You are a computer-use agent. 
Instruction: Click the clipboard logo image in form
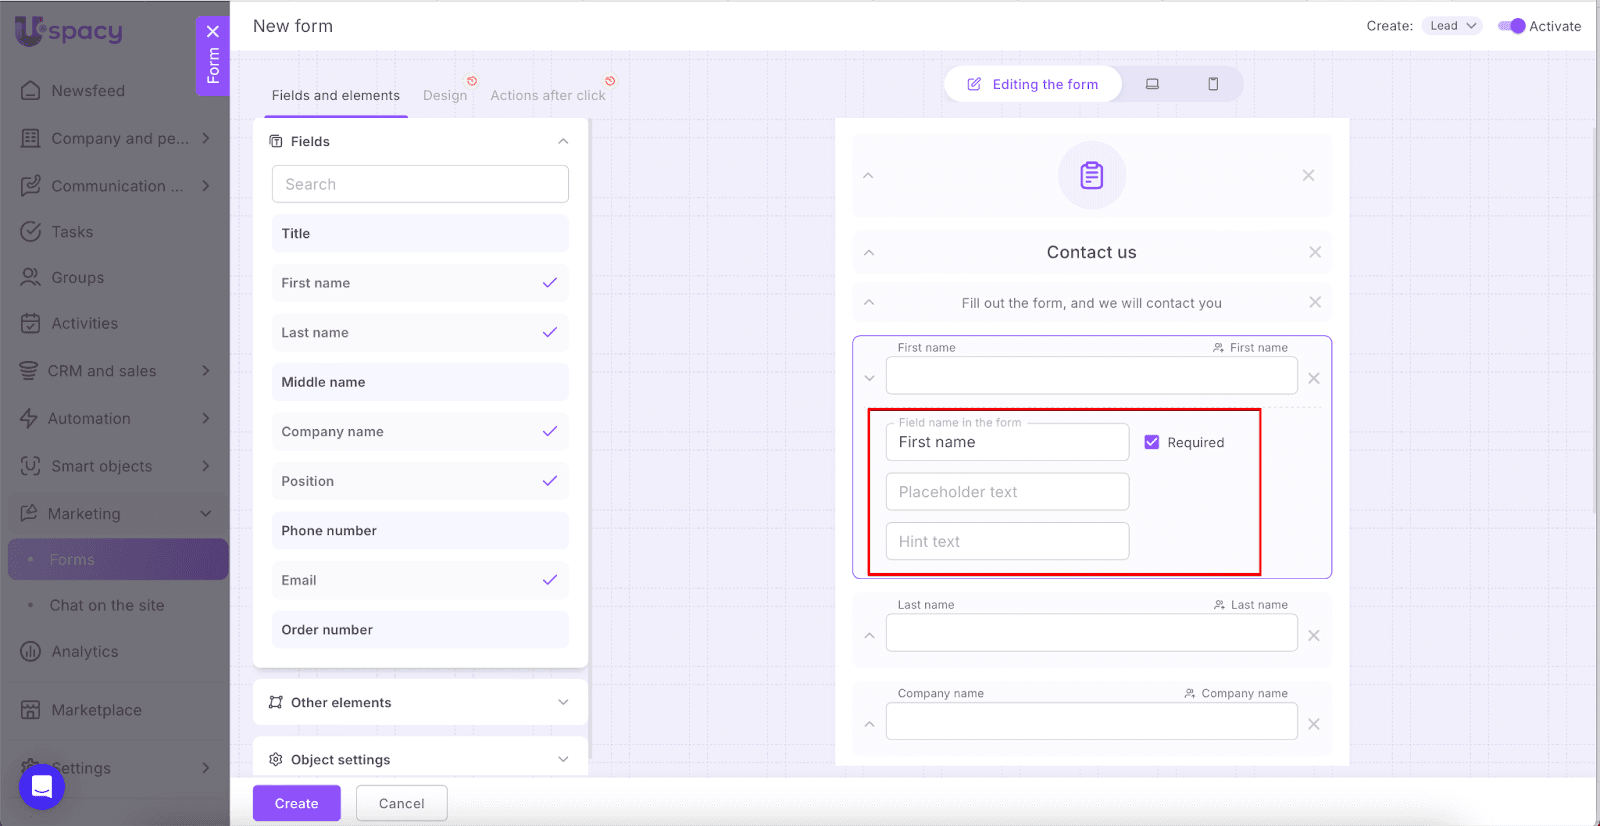(x=1092, y=176)
